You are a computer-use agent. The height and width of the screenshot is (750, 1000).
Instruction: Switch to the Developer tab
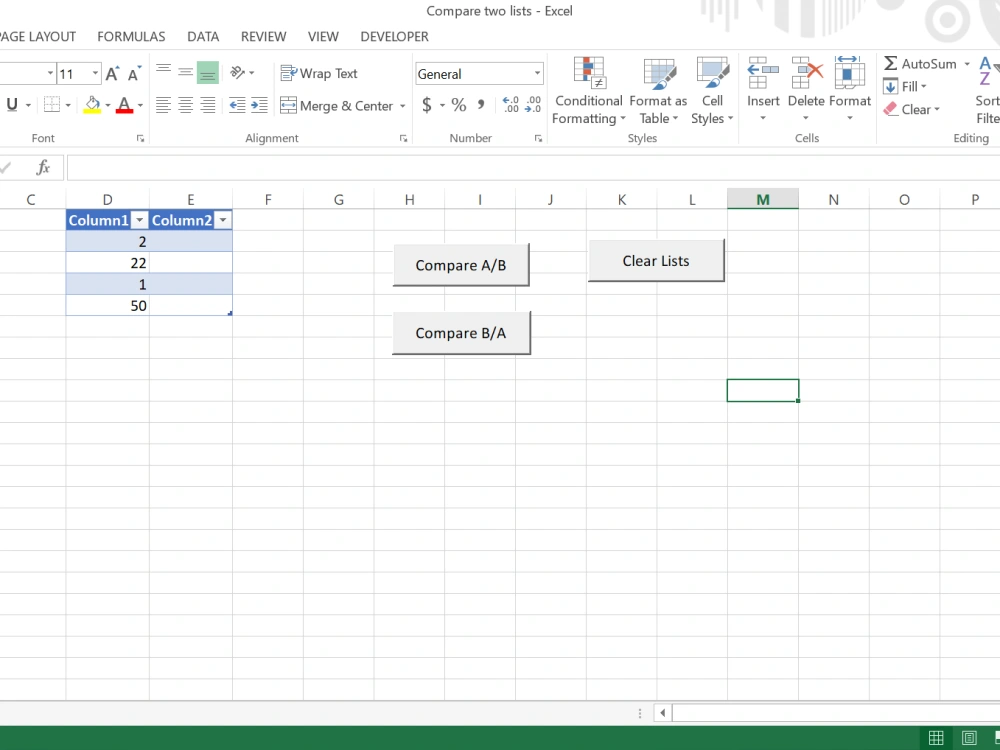tap(394, 36)
